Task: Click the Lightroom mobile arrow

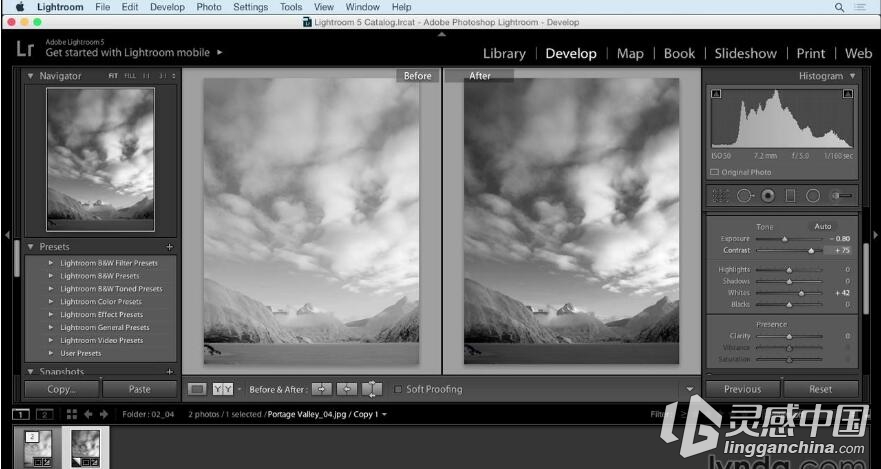Action: click(220, 52)
